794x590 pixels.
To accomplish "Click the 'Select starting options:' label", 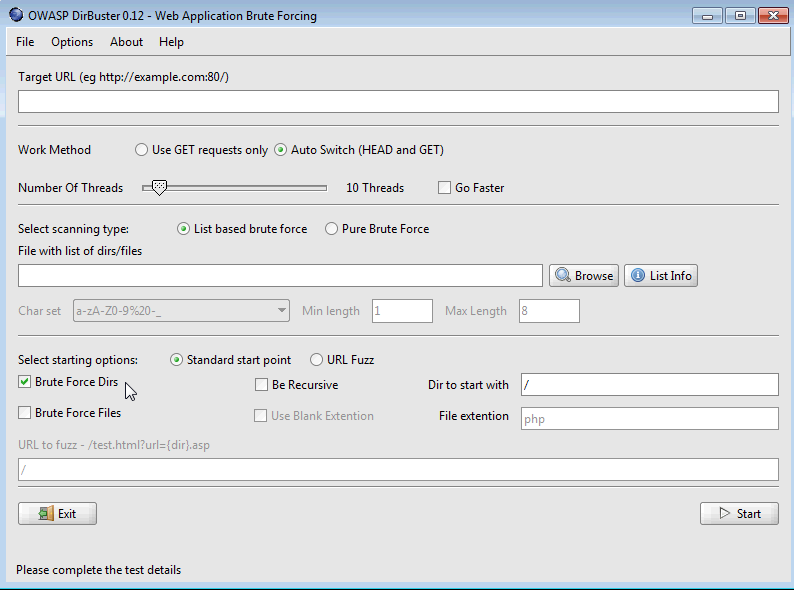I will click(x=78, y=360).
